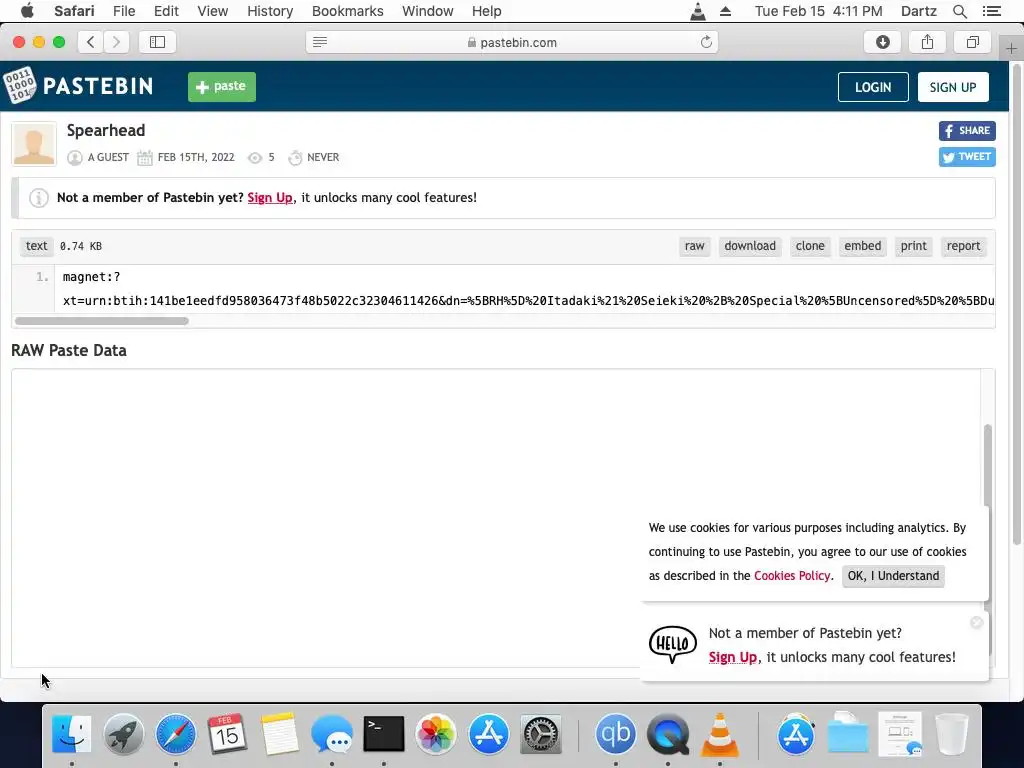The width and height of the screenshot is (1024, 768).
Task: Click the text syntax tag
Action: pyautogui.click(x=37, y=246)
